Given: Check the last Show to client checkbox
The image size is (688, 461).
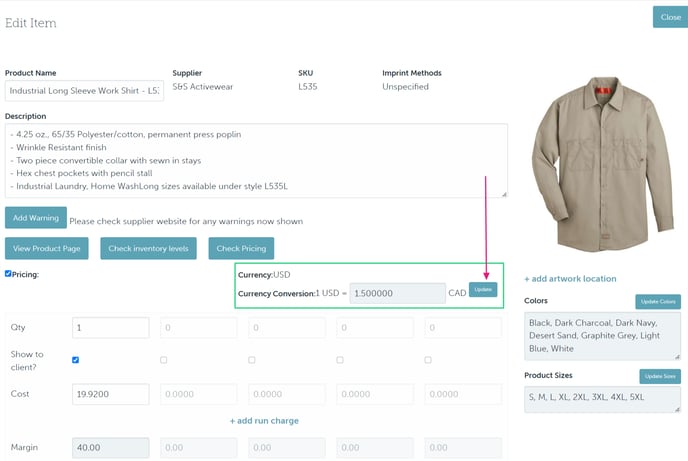Looking at the screenshot, I should point(428,360).
